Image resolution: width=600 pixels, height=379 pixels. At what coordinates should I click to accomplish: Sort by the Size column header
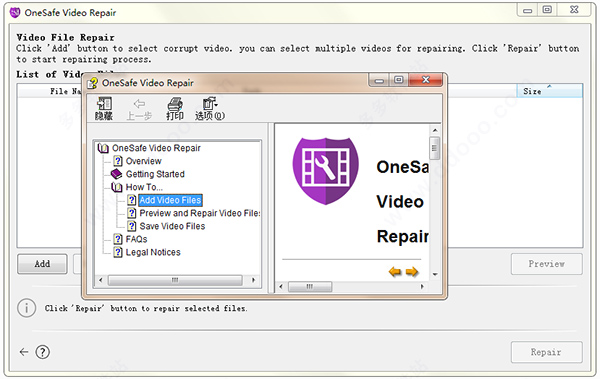click(549, 91)
